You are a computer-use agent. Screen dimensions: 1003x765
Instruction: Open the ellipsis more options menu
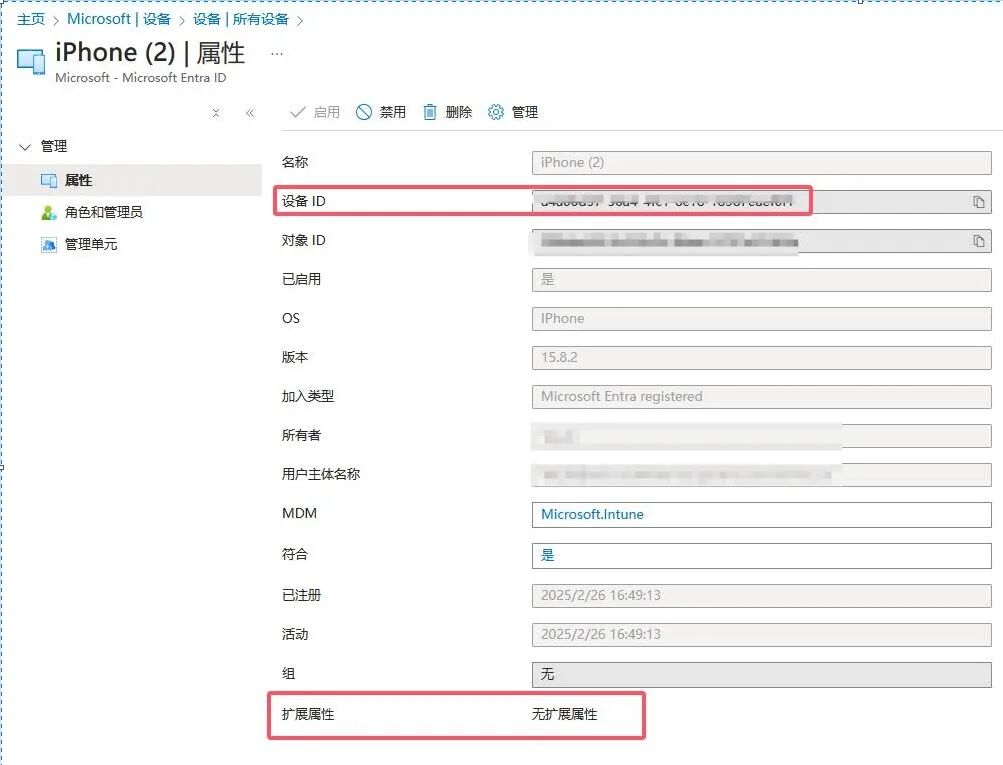(276, 54)
